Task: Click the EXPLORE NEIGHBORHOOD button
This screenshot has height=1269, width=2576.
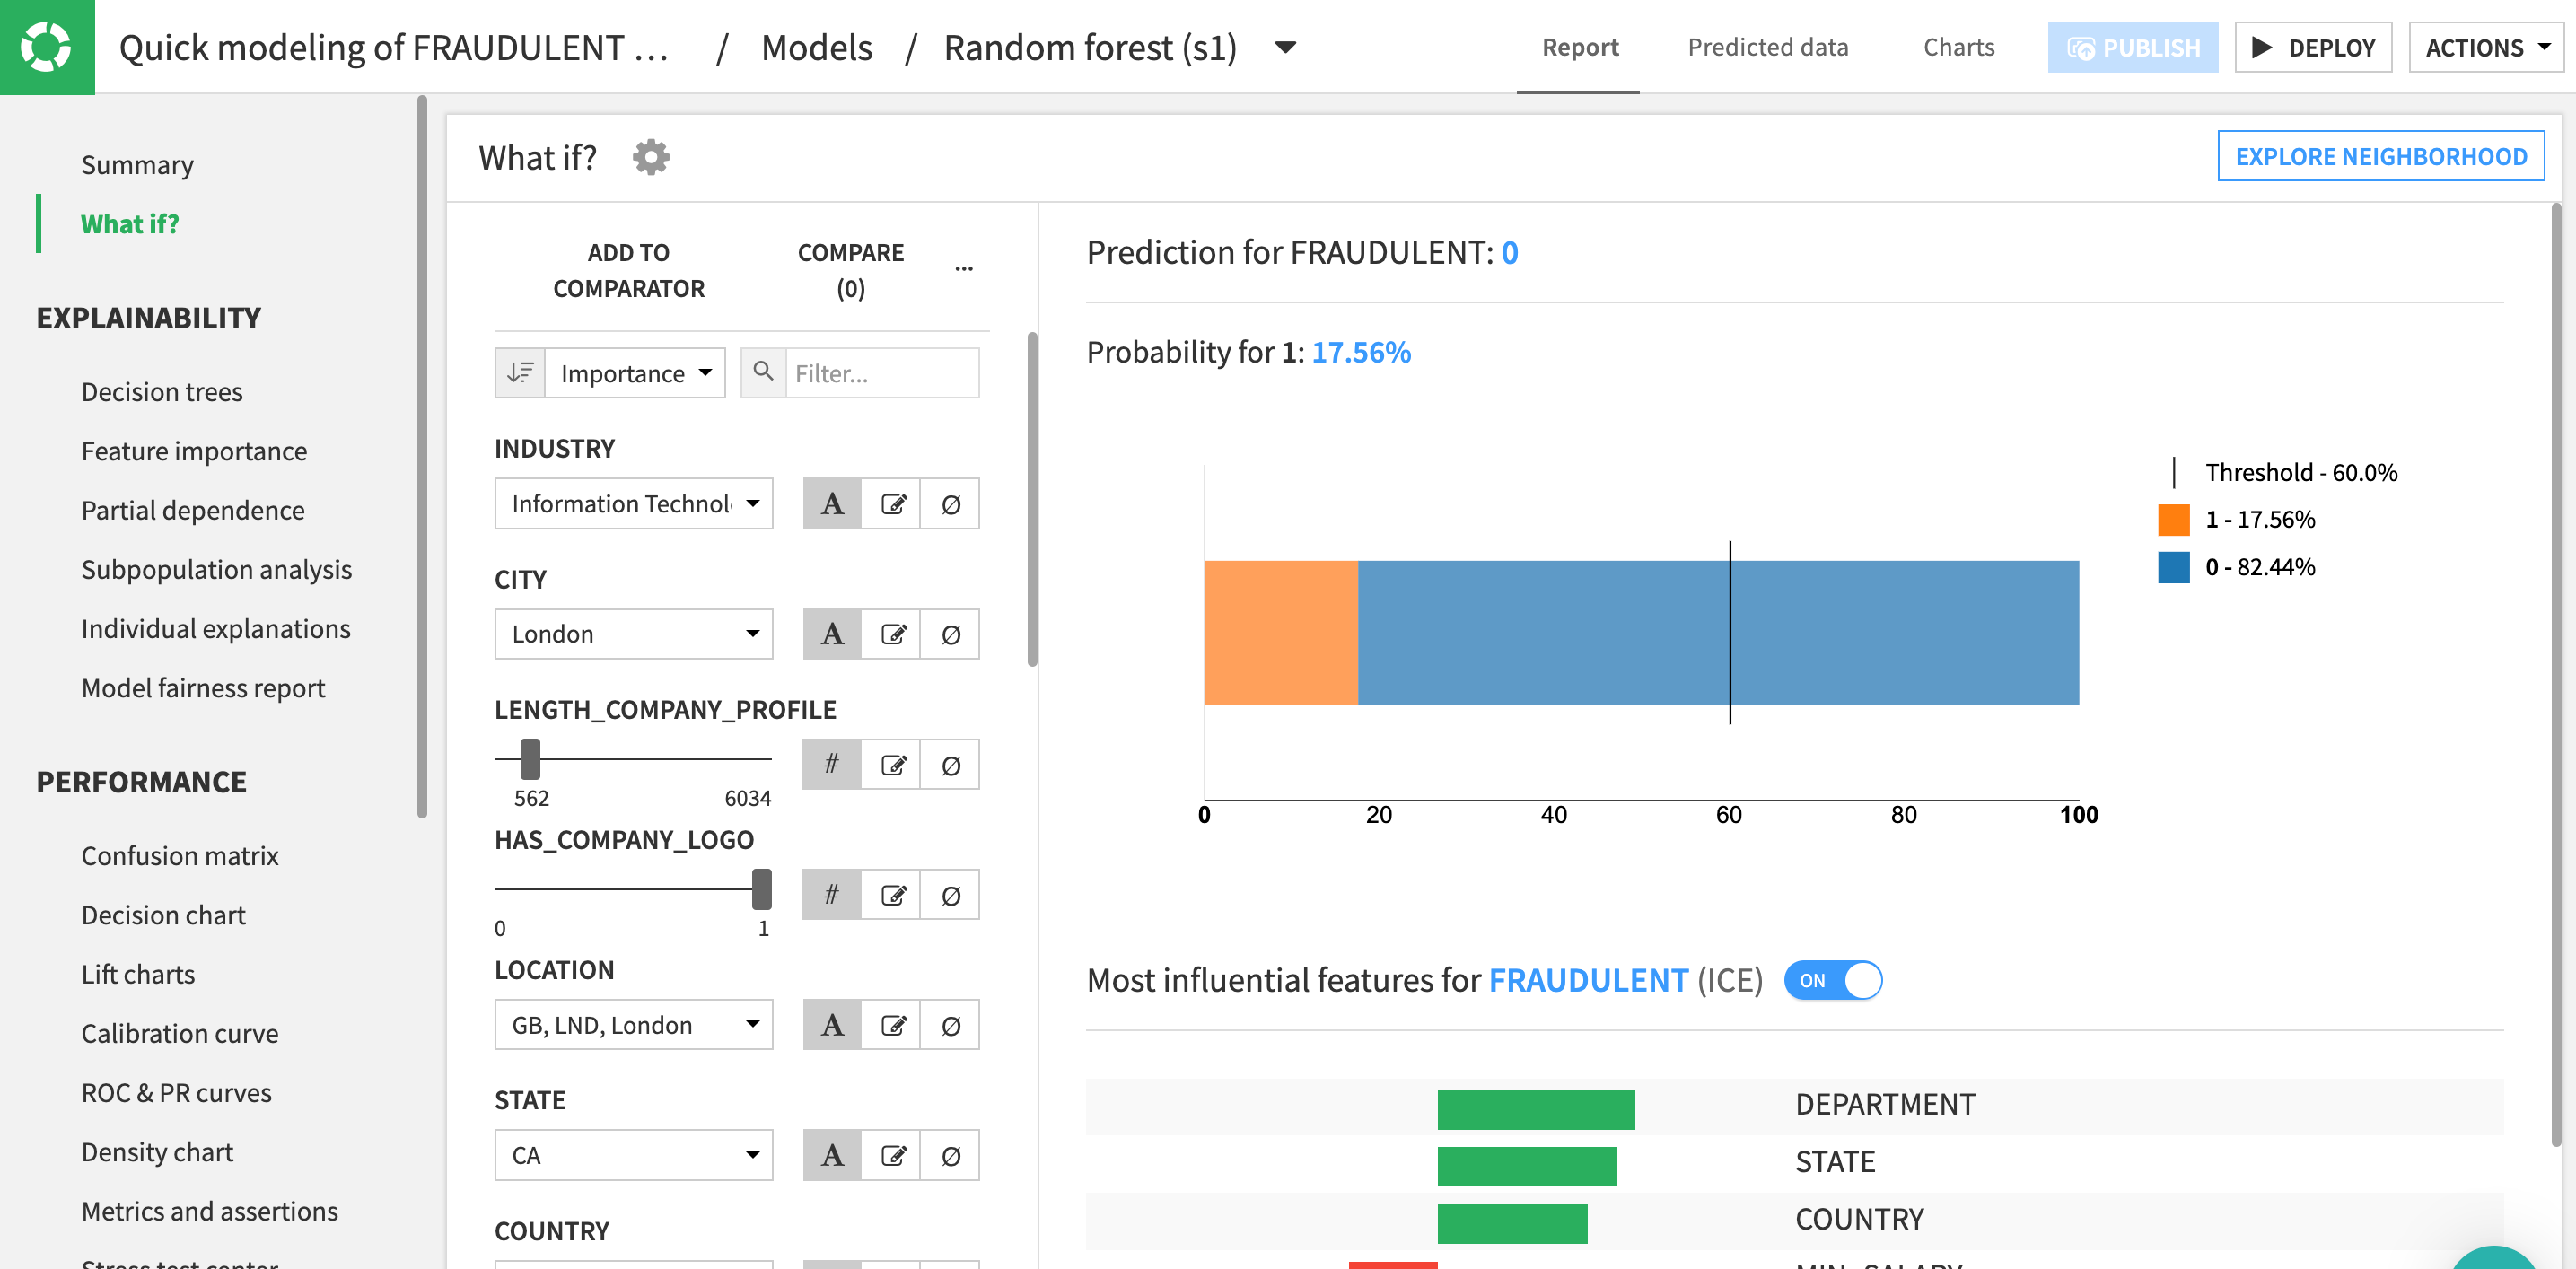Action: [2380, 157]
